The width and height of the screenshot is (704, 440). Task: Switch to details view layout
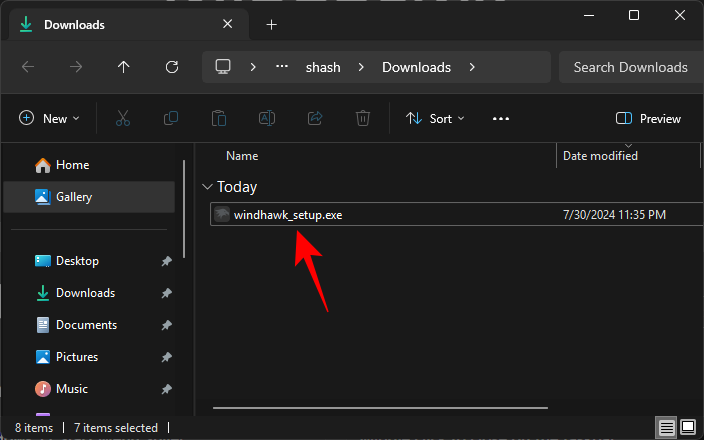[667, 428]
